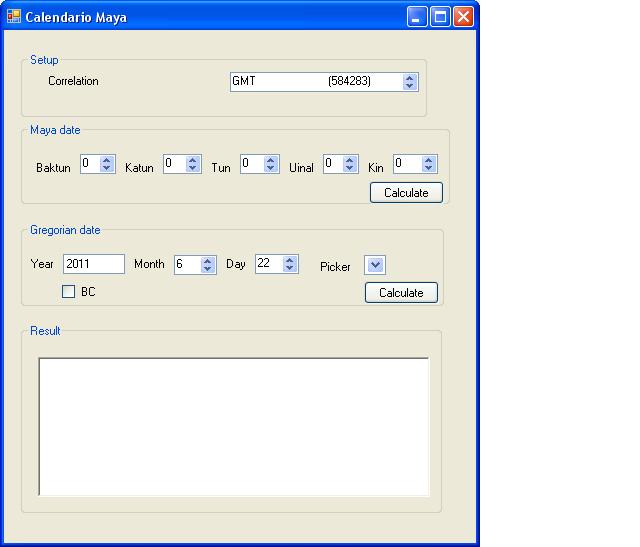Decrease the Month value with down arrow
Screen dimensions: 640x547
208,269
